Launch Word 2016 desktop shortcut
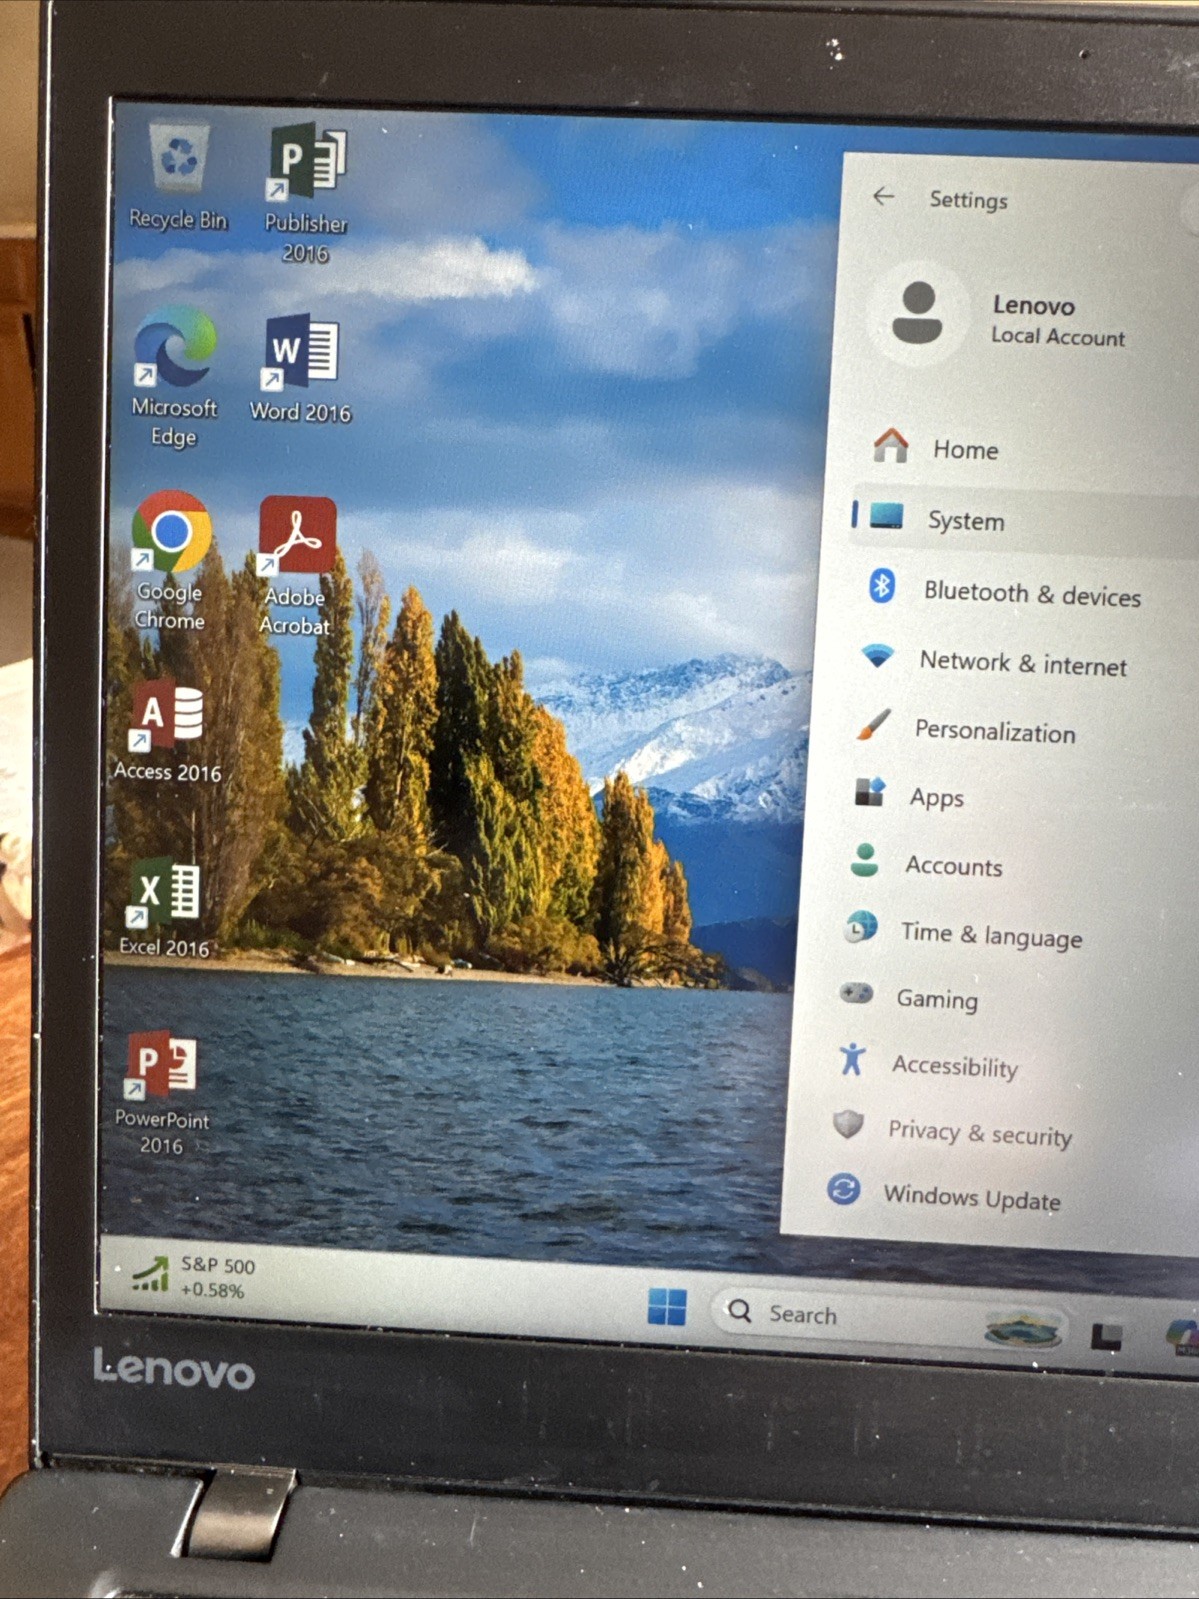 [x=300, y=370]
